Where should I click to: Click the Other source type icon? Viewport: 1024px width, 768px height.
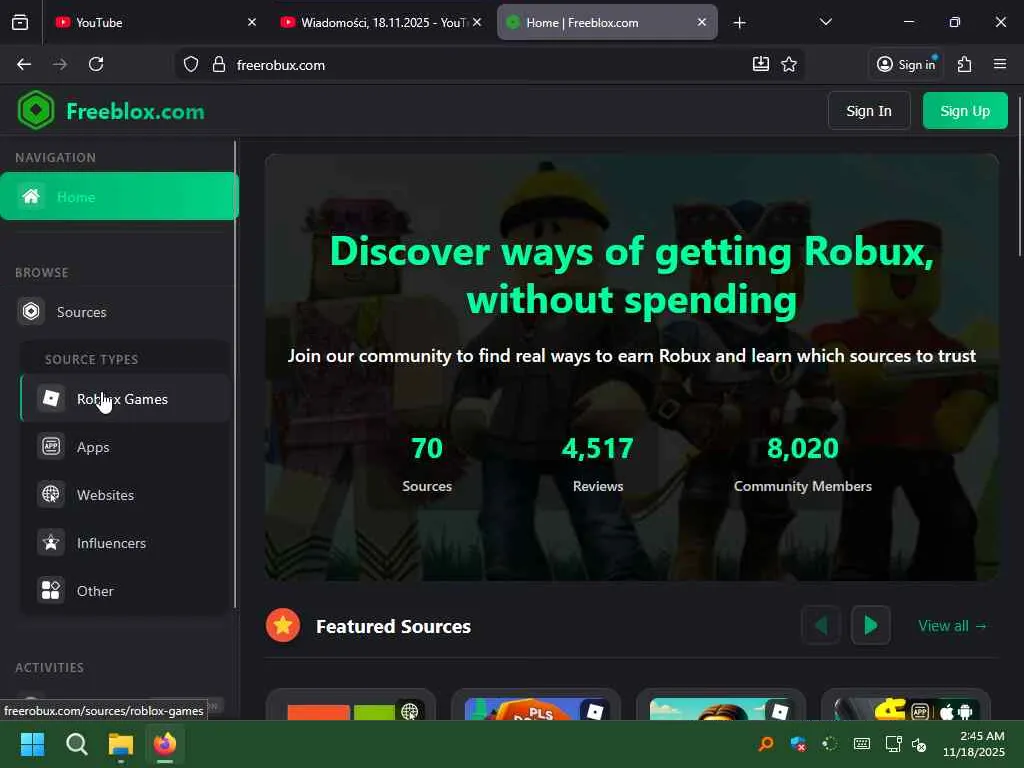click(51, 590)
